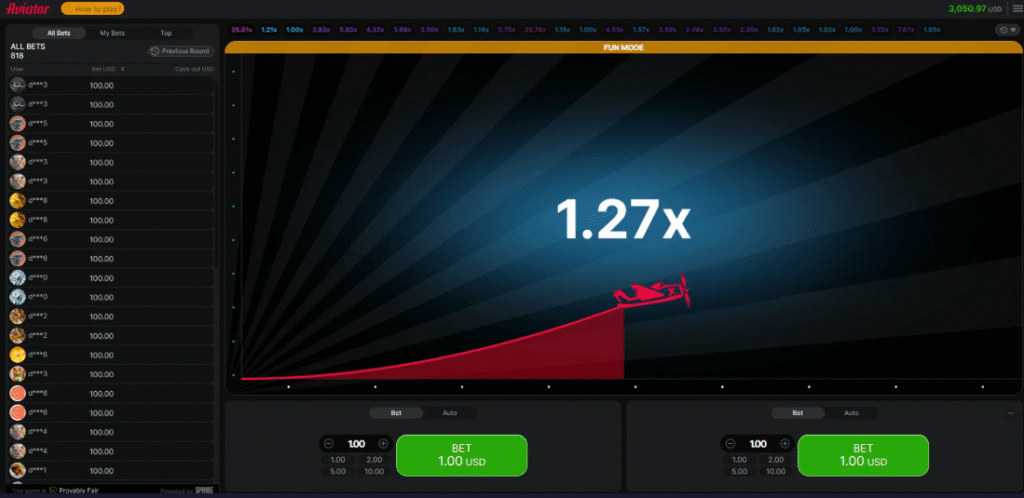Open the 7.67x history result
The image size is (1024, 498).
click(x=906, y=29)
